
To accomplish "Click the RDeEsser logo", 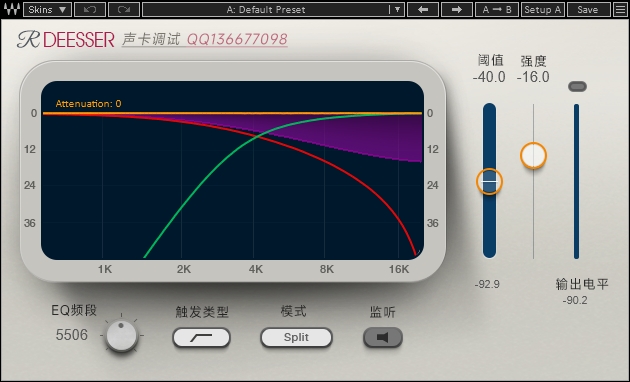I will point(65,40).
